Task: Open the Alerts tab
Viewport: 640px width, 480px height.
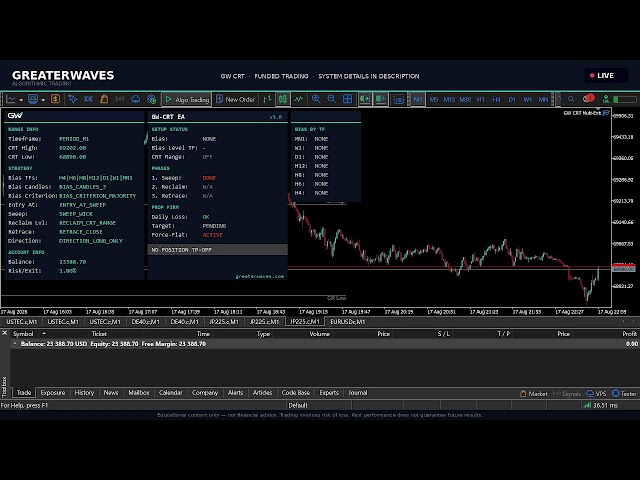Action: tap(235, 393)
